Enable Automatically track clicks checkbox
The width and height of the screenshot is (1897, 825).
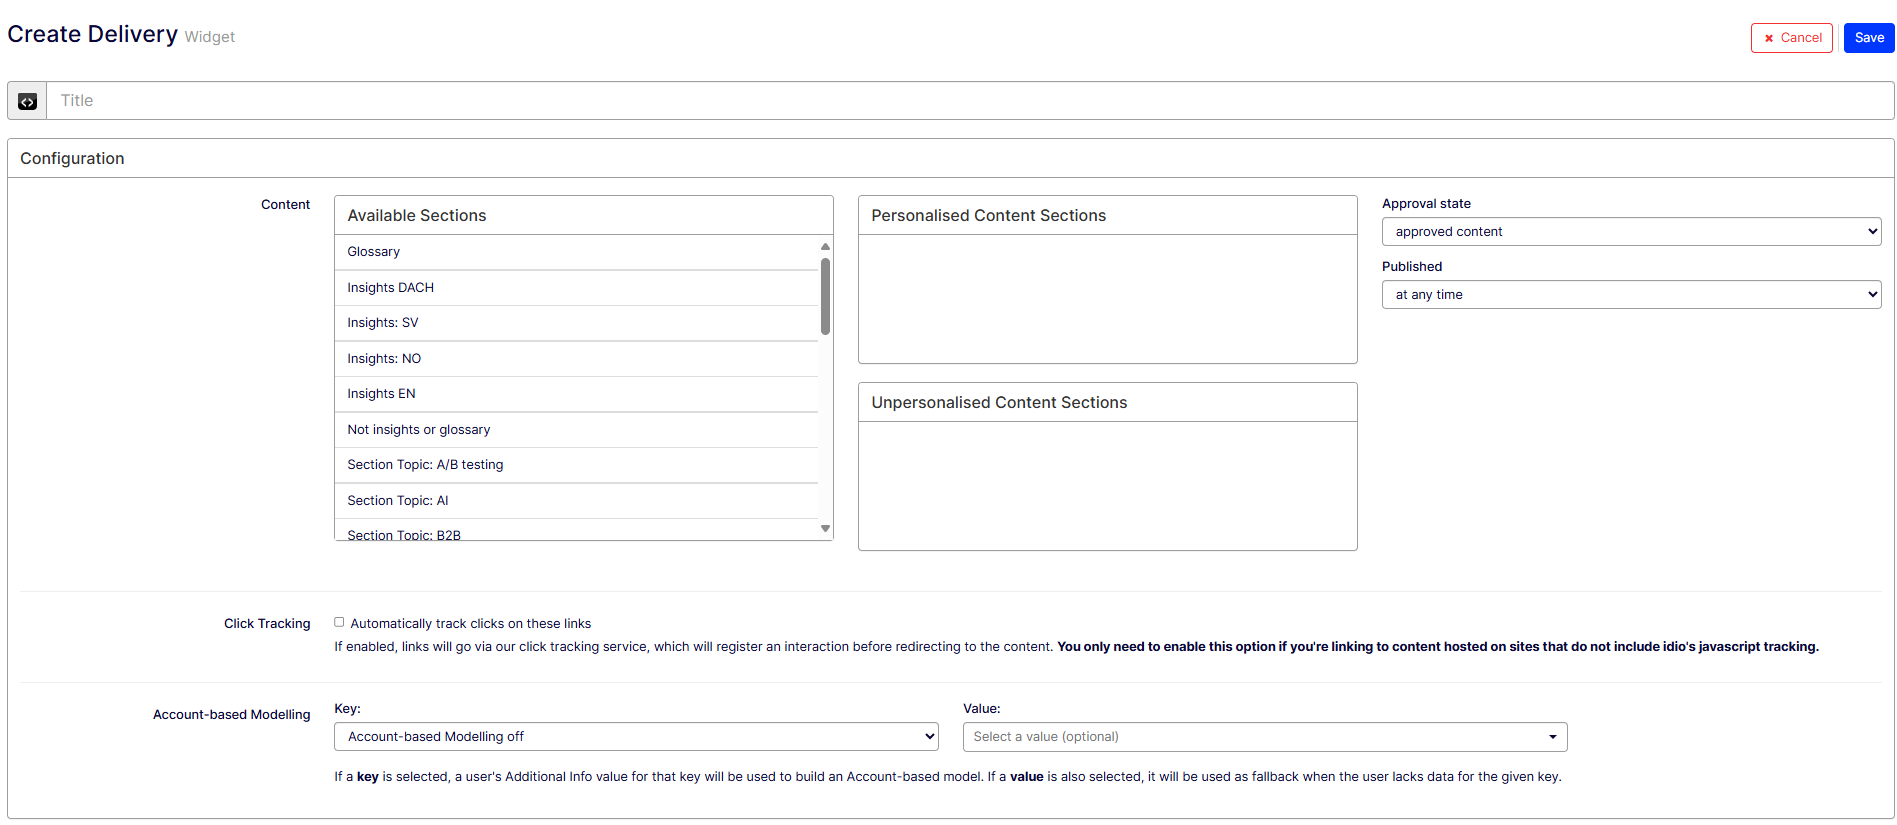click(x=339, y=622)
